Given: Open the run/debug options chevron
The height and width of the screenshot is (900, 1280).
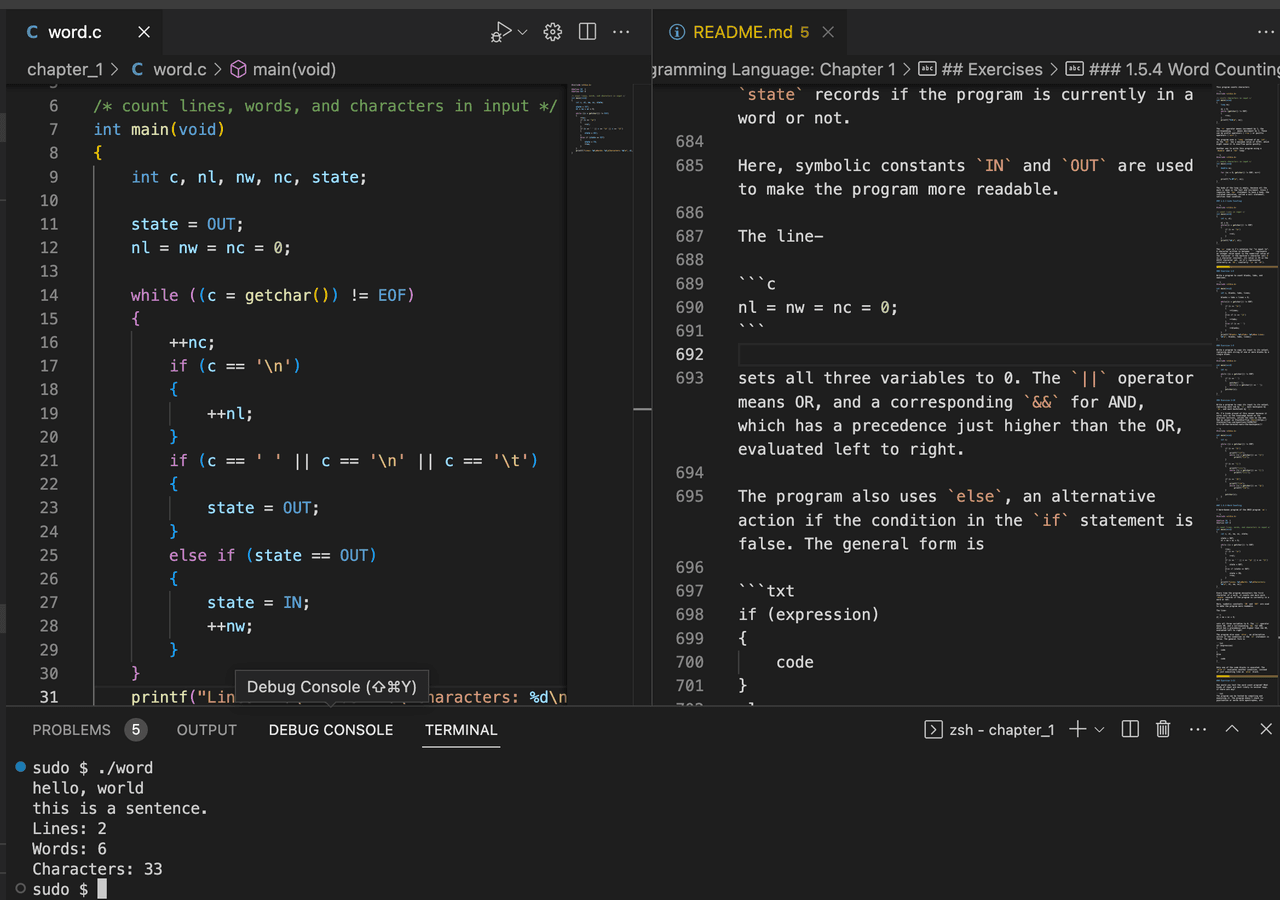Looking at the screenshot, I should click(x=522, y=32).
